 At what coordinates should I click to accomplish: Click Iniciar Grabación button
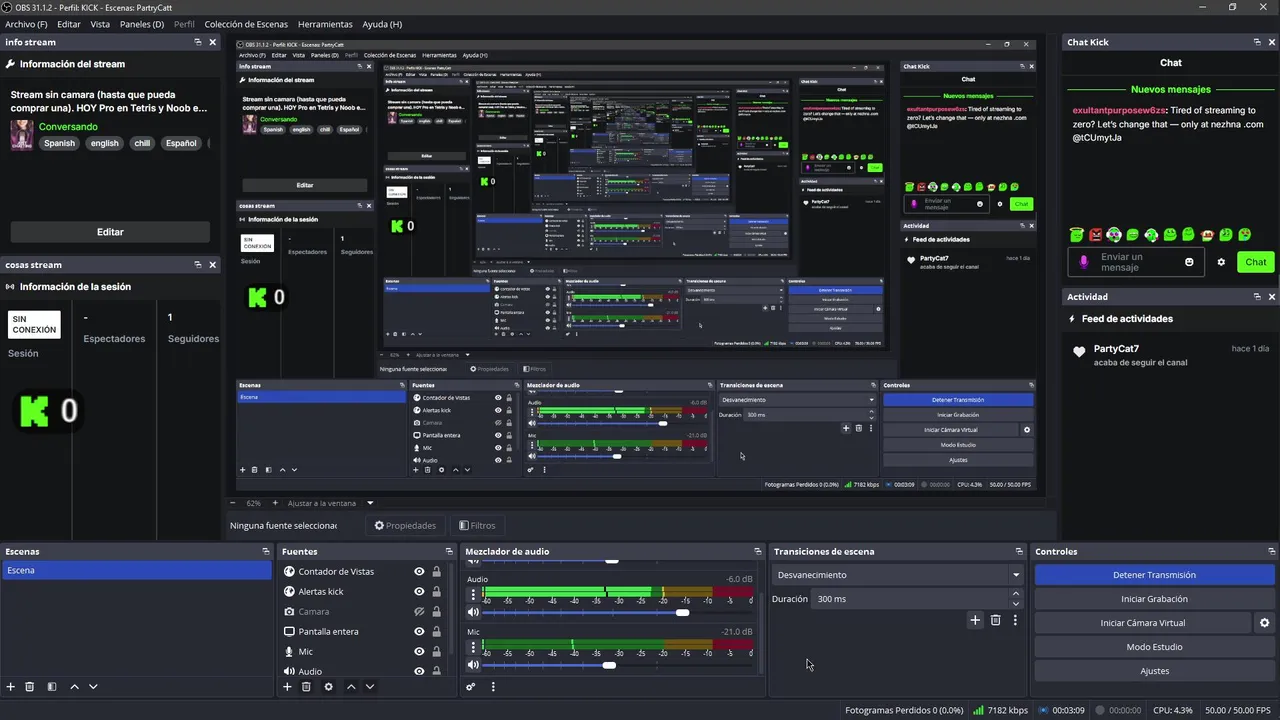[x=1154, y=599]
